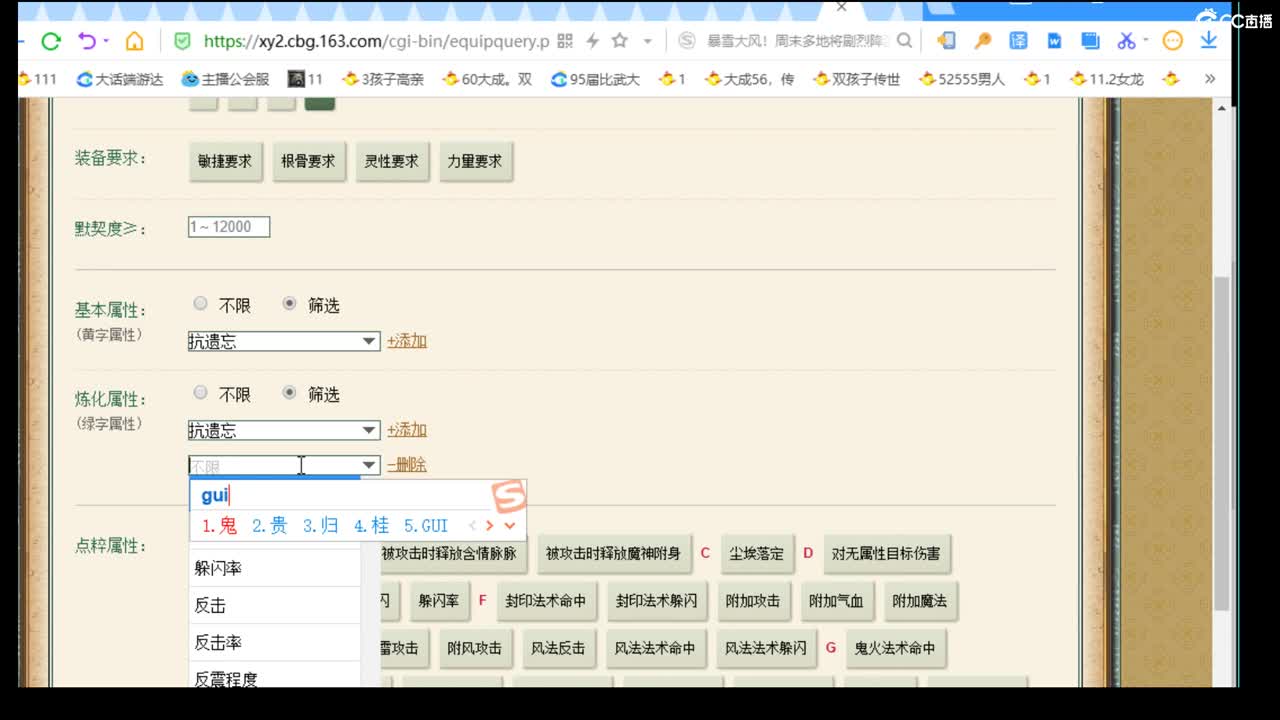Open the 11.2女龙 bookmark

click(x=1106, y=79)
